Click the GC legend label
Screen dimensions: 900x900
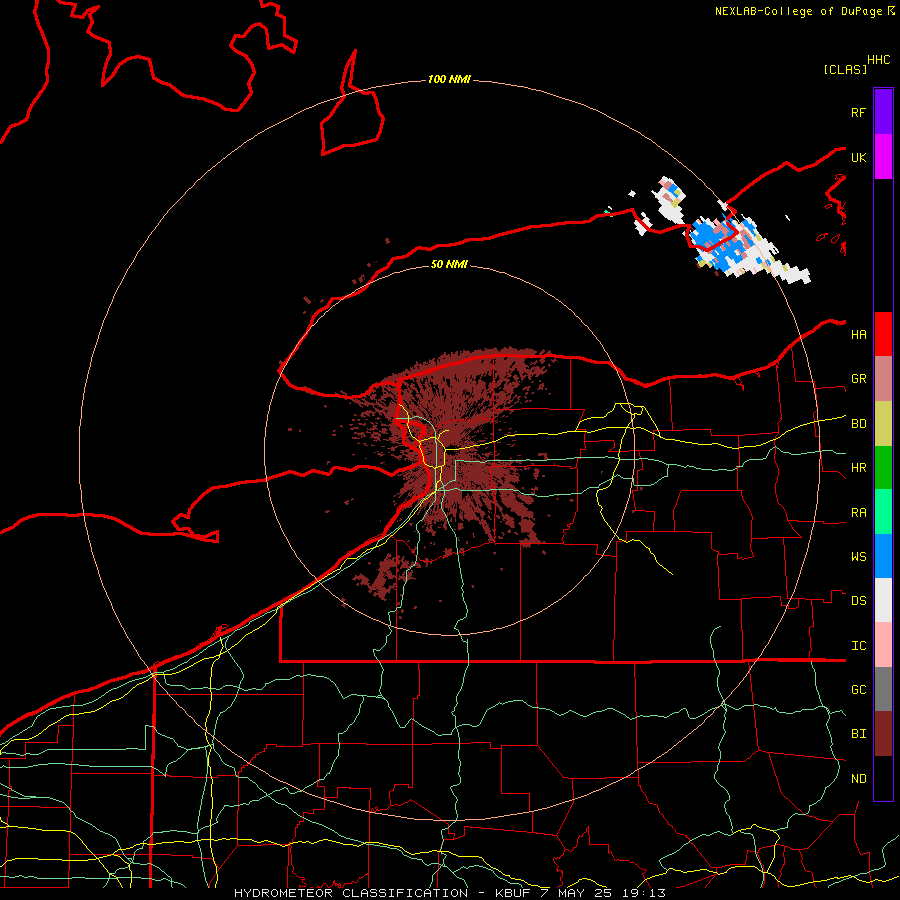tap(858, 690)
